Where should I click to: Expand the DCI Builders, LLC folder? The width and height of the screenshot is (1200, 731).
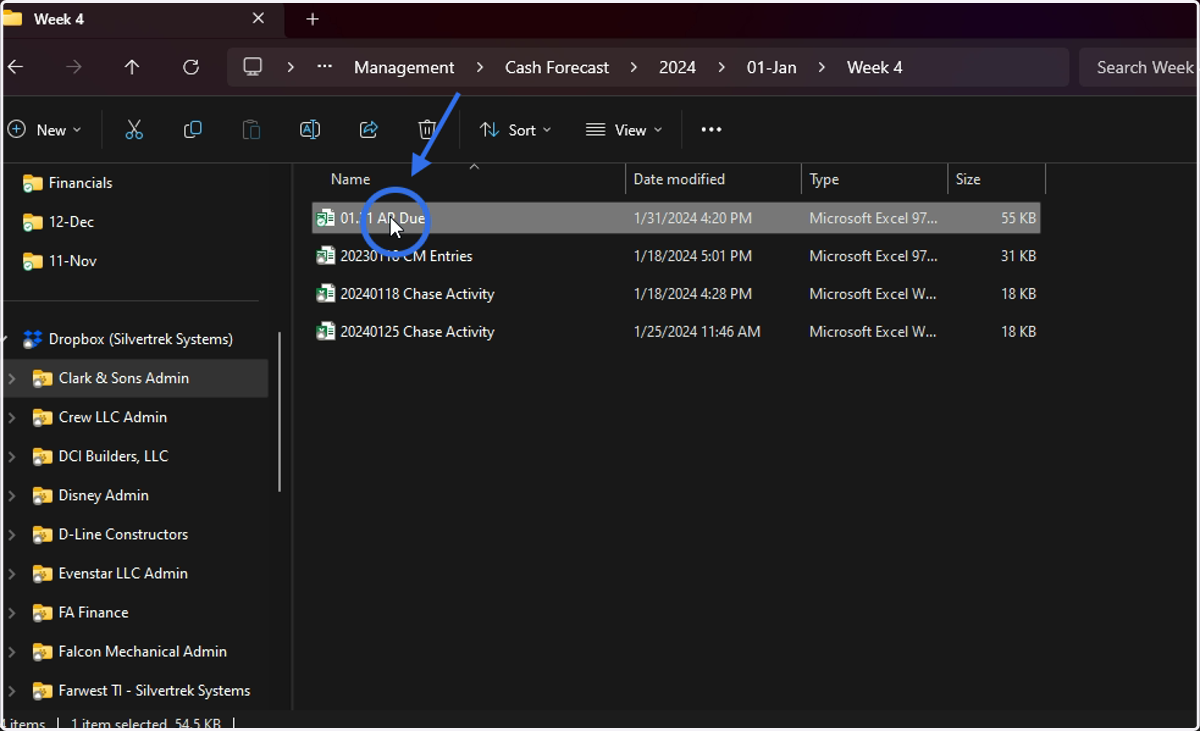click(12, 456)
